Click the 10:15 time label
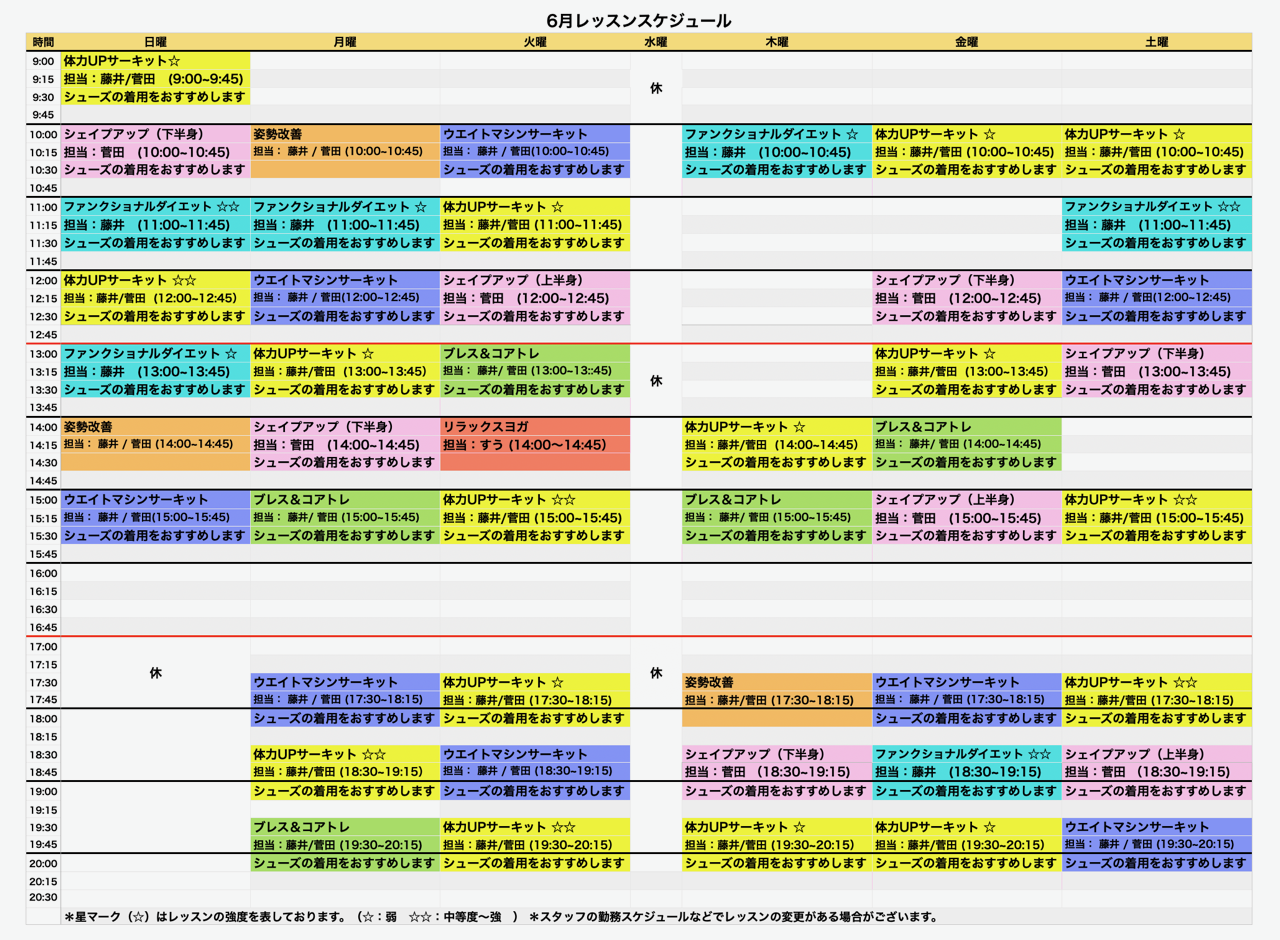Screen dimensions: 1280x940 (x=43, y=152)
